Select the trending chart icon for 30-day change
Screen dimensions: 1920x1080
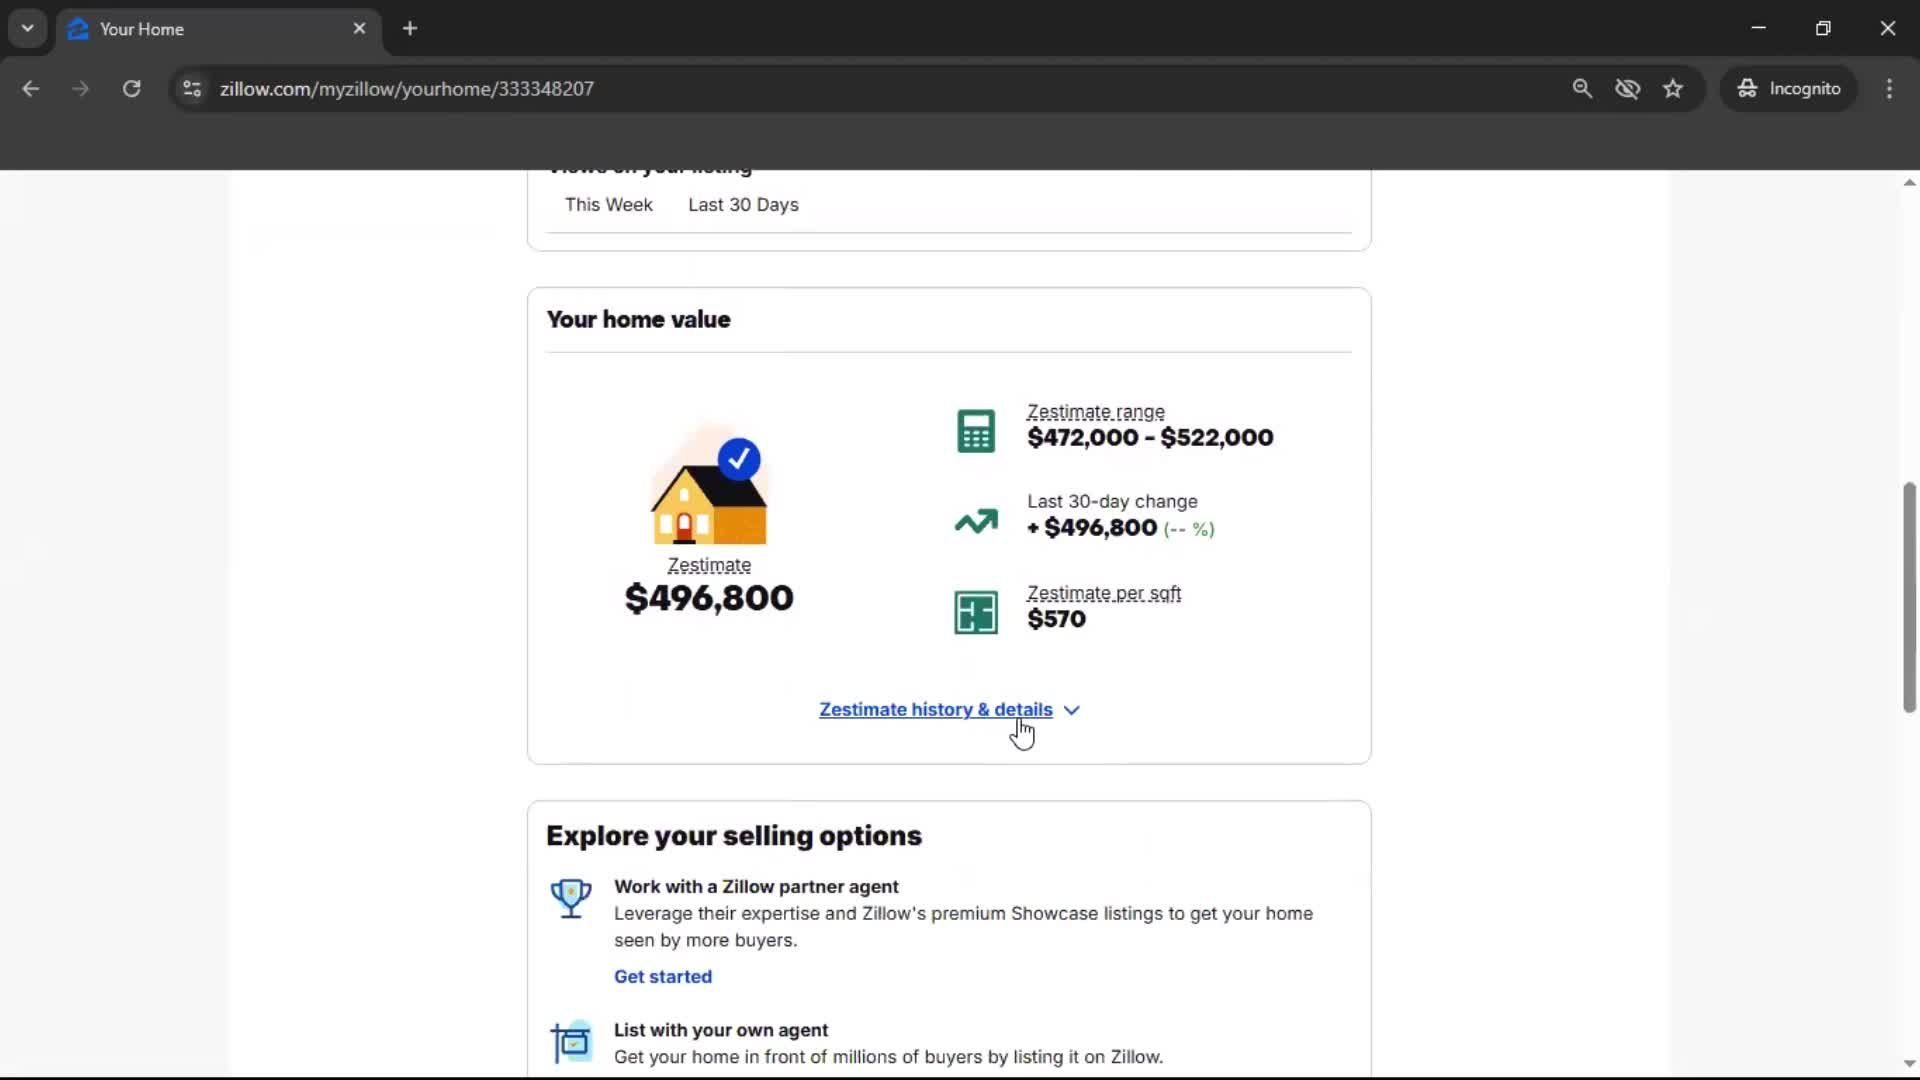(x=975, y=521)
